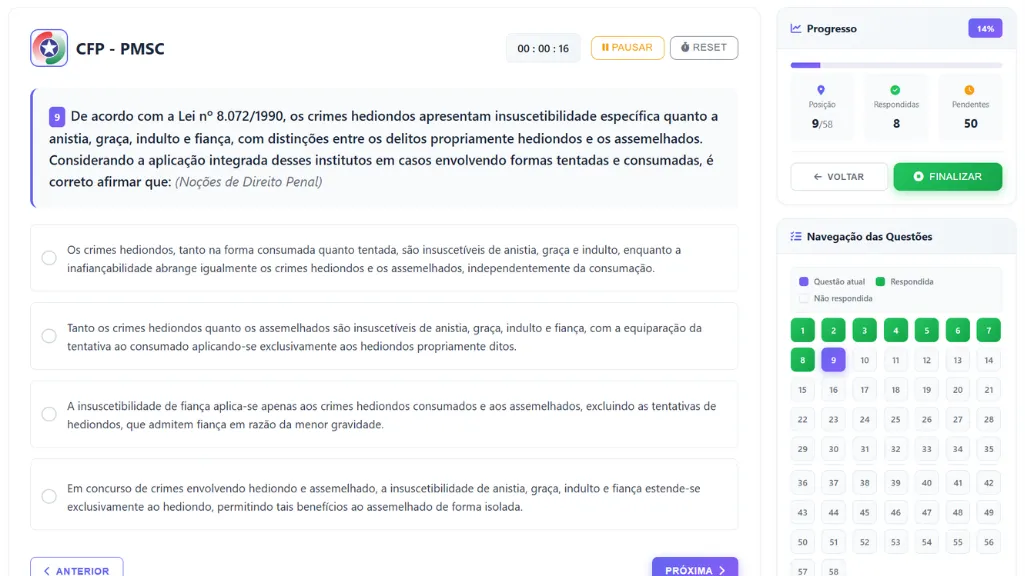1025x576 pixels.
Task: Jump to question 58 in the grid
Action: click(833, 570)
